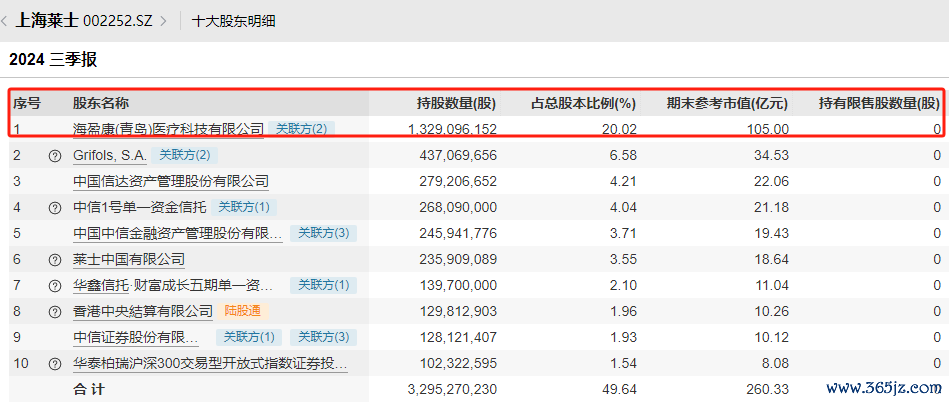
Task: Select market value cell 105.00
Action: 769,129
